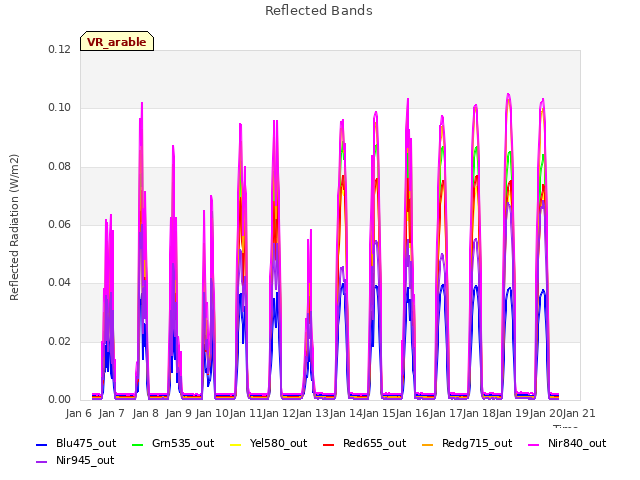Toggle Grn535_out legend entry
640x480 pixels.
[x=173, y=444]
